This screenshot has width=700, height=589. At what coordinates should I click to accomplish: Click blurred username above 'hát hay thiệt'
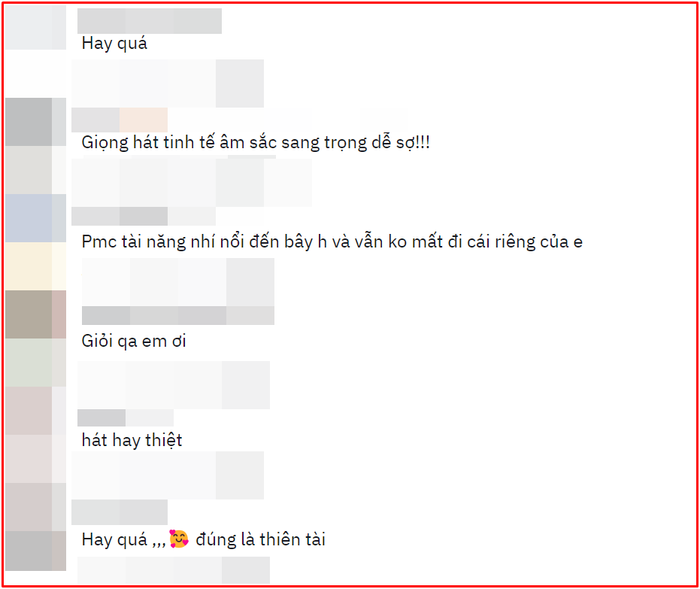[x=125, y=418]
